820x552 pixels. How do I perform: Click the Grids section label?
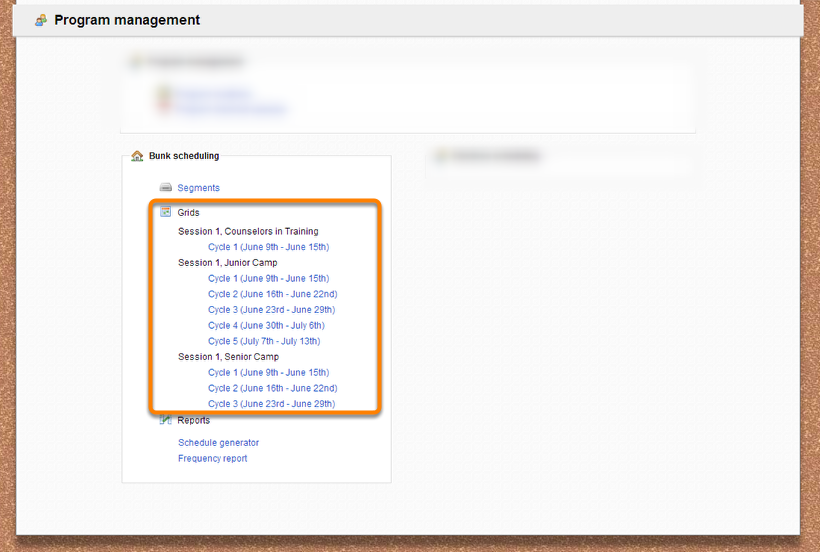(188, 213)
